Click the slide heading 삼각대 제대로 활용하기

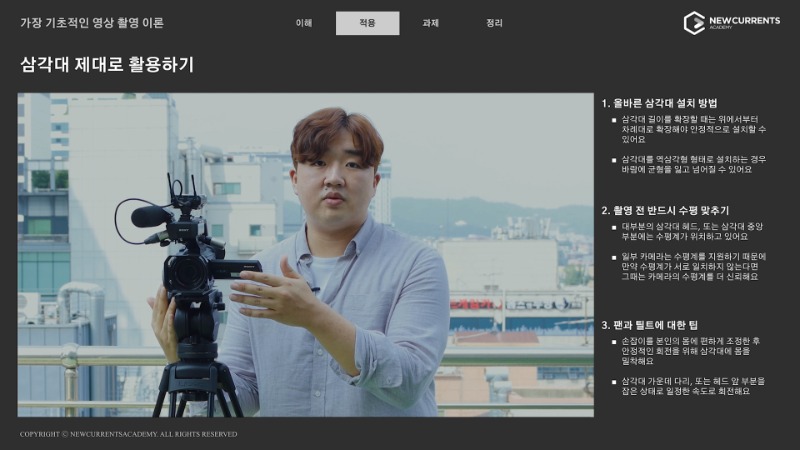pos(107,65)
